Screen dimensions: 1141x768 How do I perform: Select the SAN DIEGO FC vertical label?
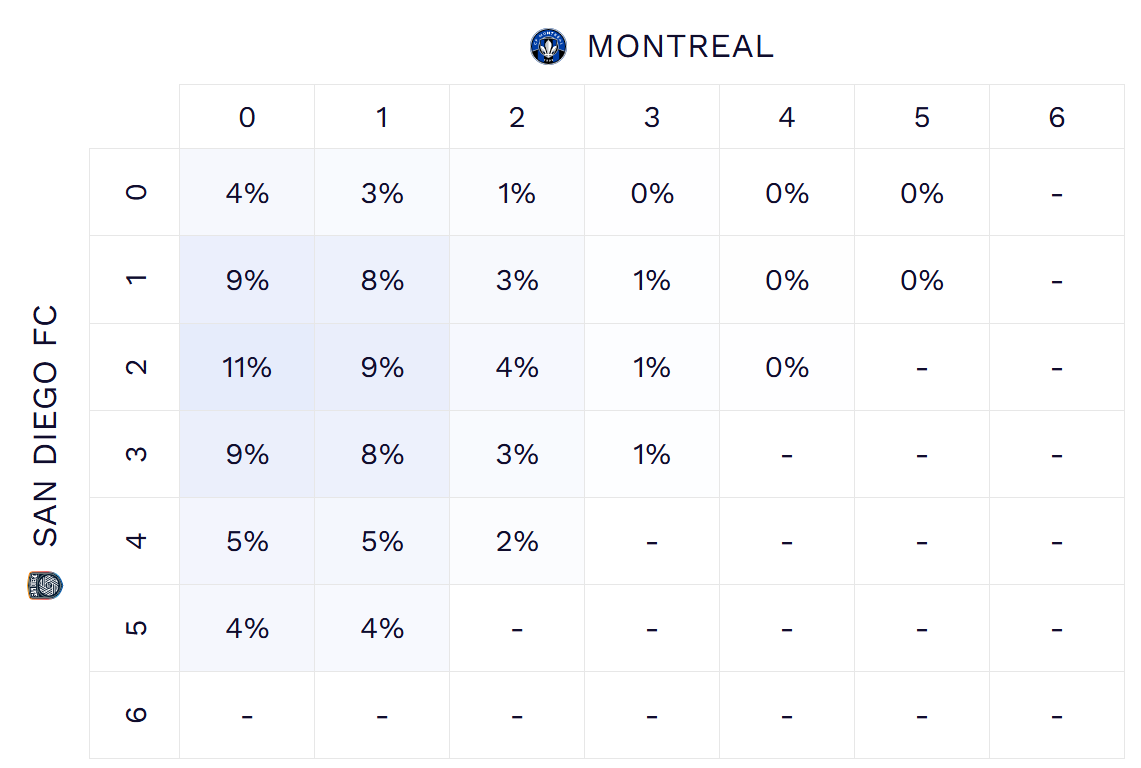pyautogui.click(x=46, y=427)
